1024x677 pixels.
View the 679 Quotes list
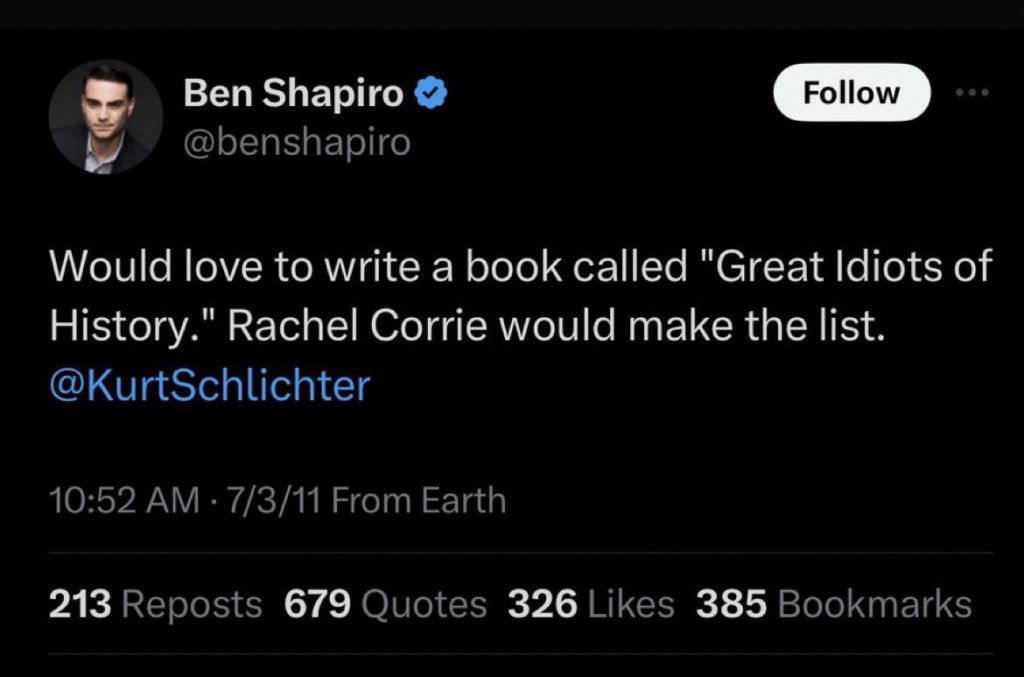[x=385, y=604]
